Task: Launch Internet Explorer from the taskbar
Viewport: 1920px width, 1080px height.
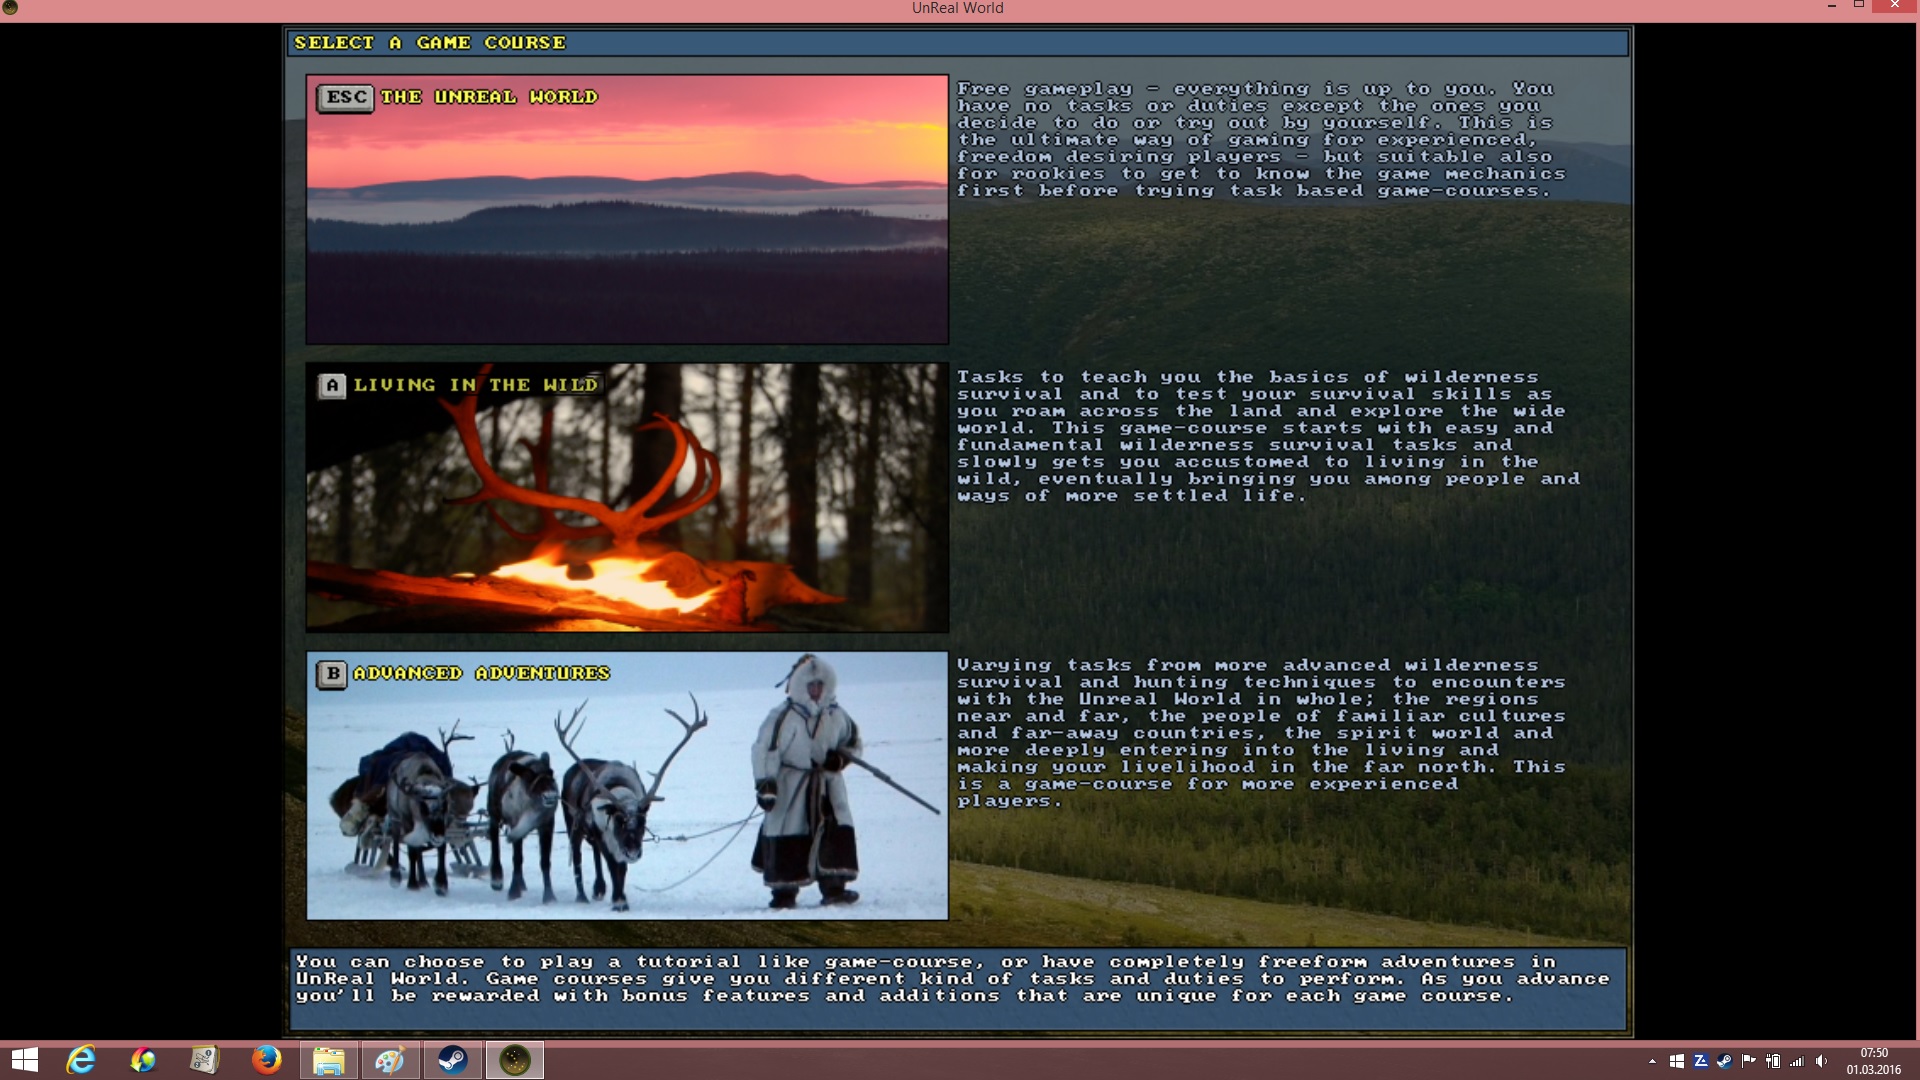Action: coord(81,1060)
